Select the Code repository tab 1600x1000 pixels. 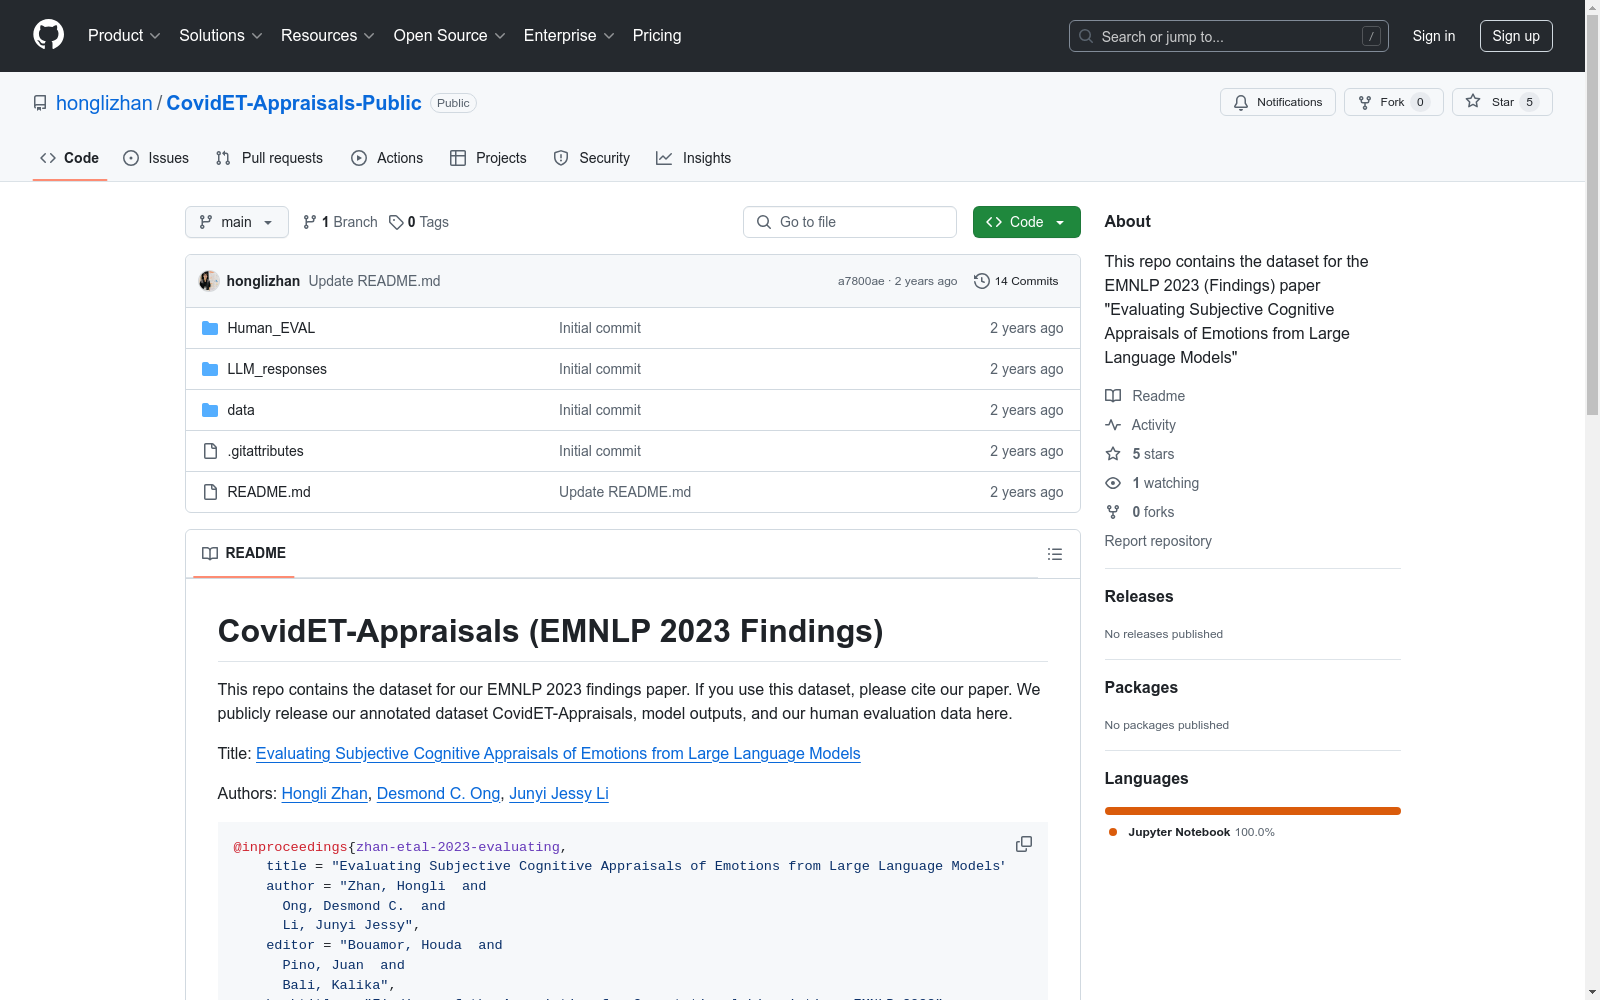pyautogui.click(x=70, y=158)
